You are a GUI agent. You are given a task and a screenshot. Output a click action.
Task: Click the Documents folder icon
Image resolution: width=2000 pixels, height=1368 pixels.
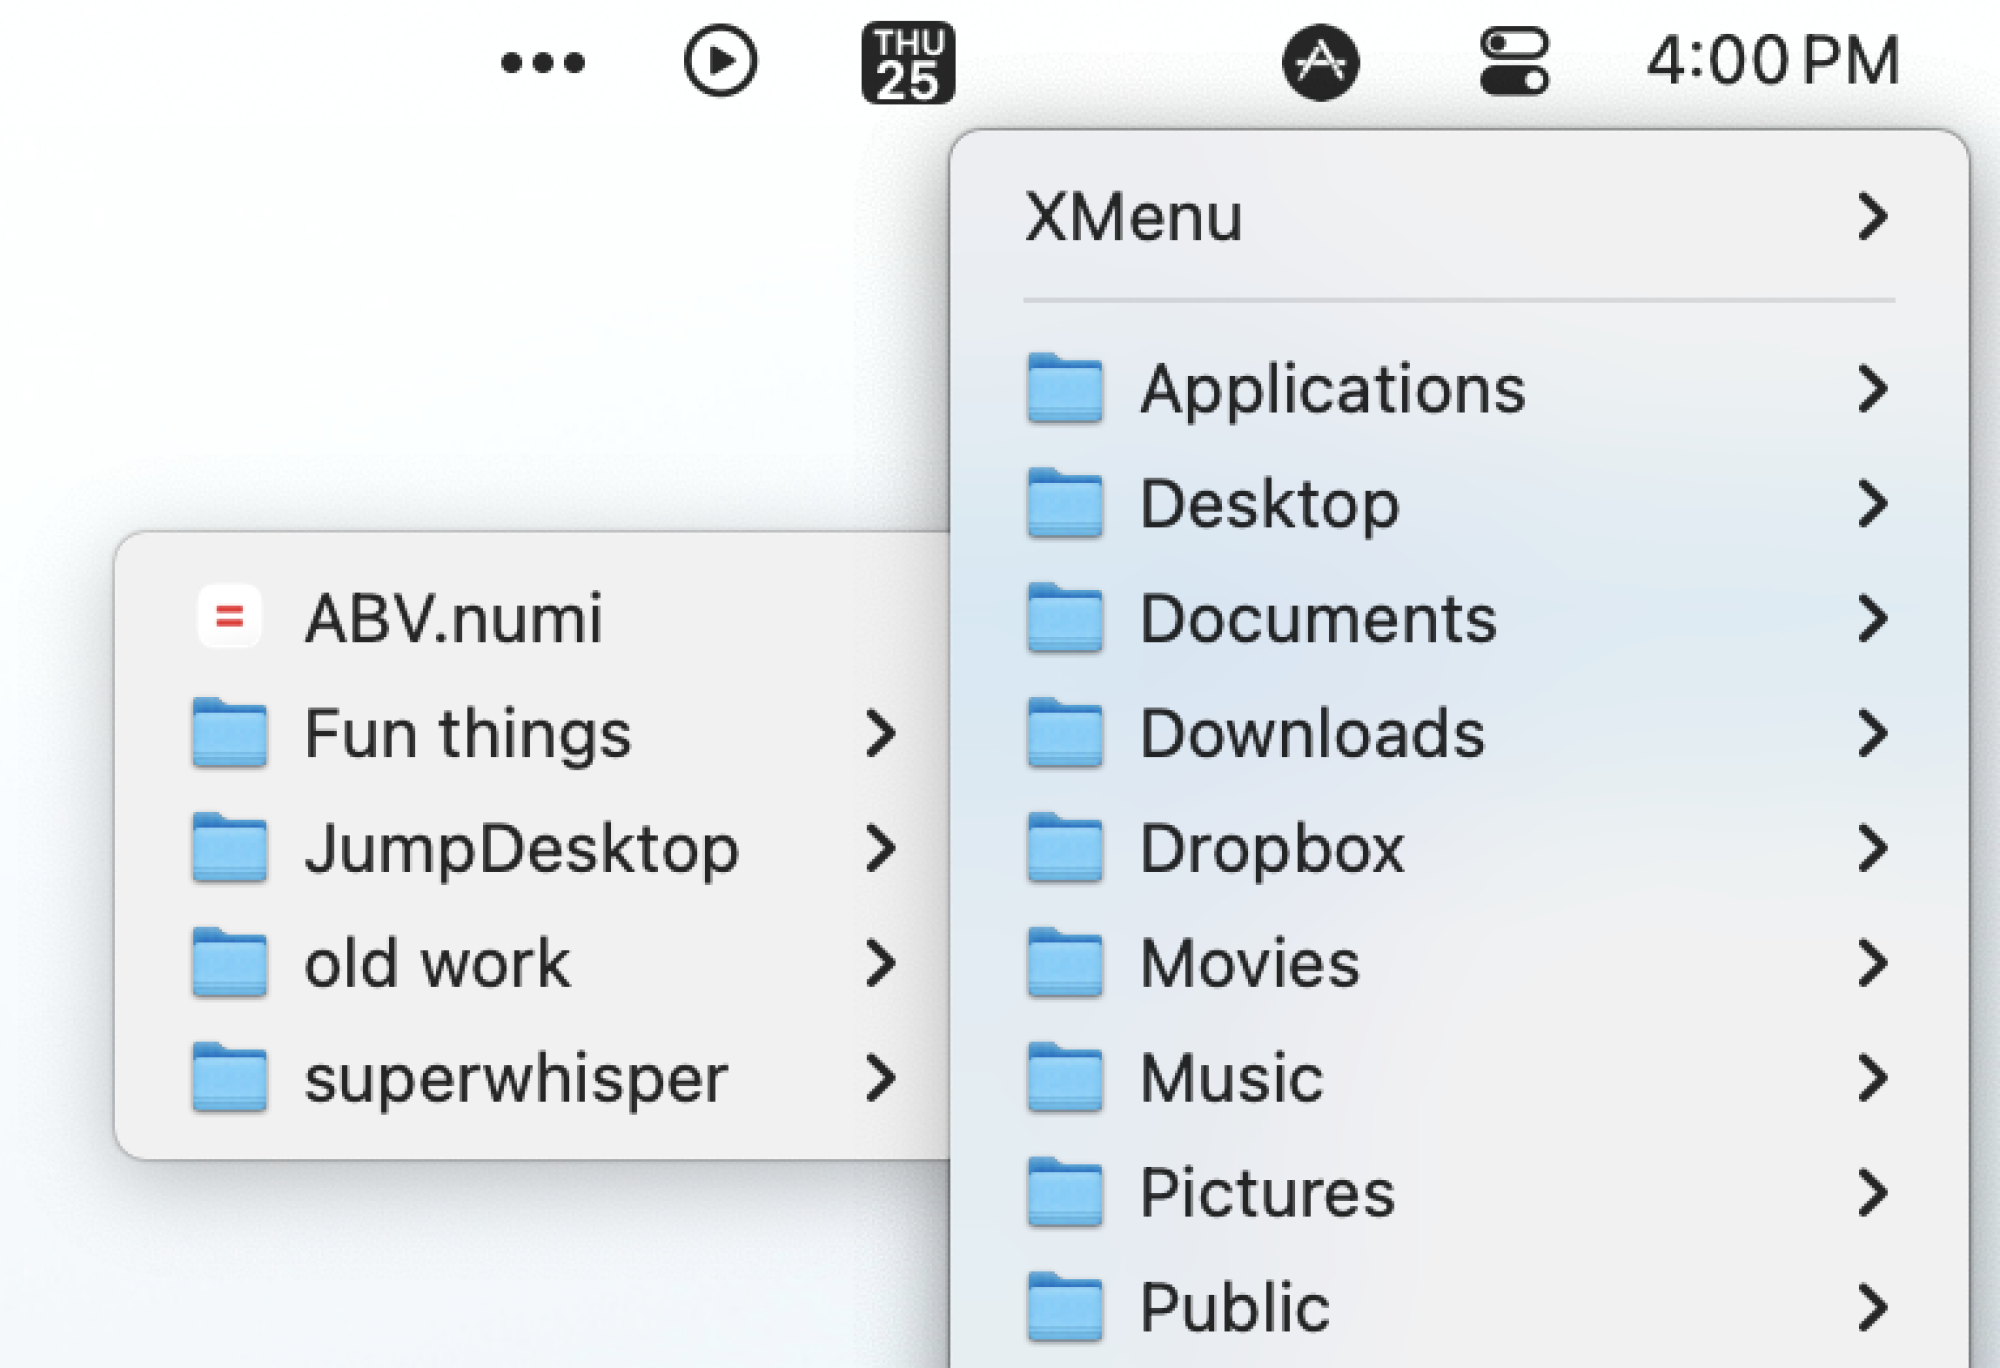click(1065, 618)
